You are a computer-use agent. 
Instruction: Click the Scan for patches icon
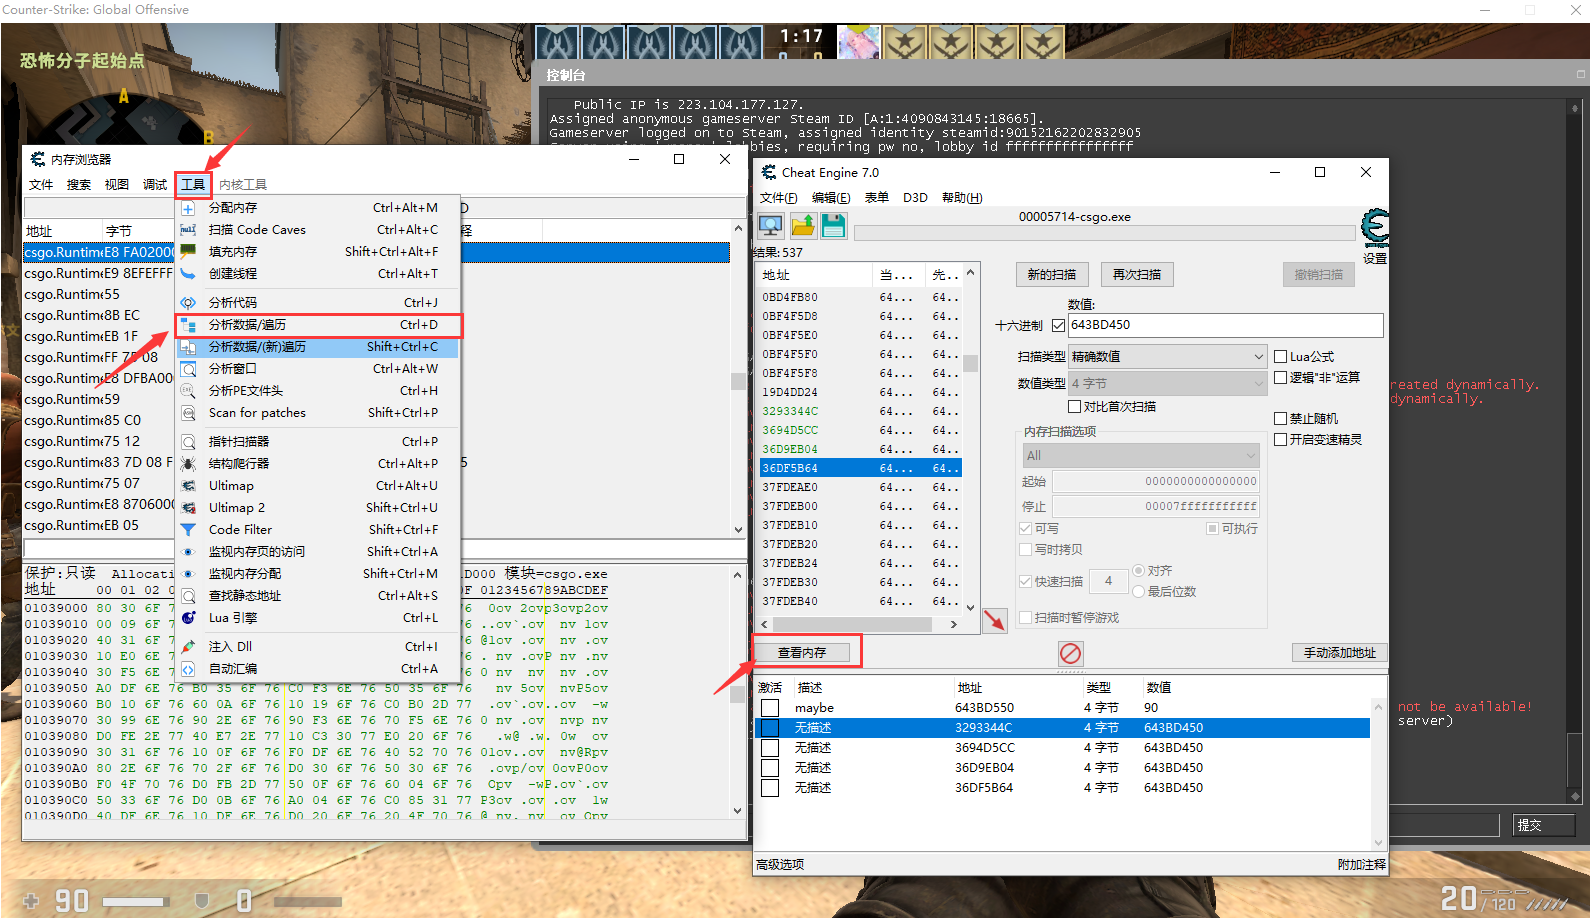pos(188,413)
